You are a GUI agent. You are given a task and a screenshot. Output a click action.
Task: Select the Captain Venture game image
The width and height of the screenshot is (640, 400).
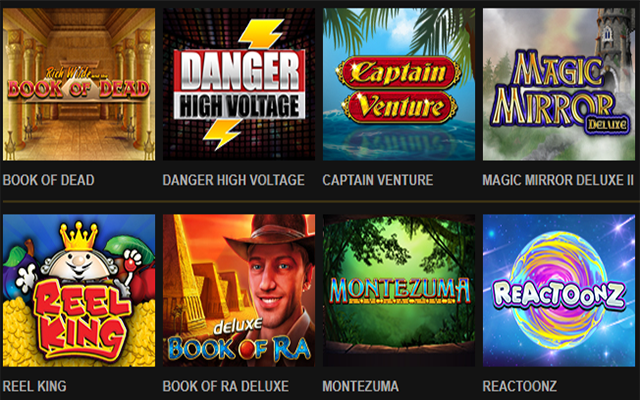coord(399,84)
